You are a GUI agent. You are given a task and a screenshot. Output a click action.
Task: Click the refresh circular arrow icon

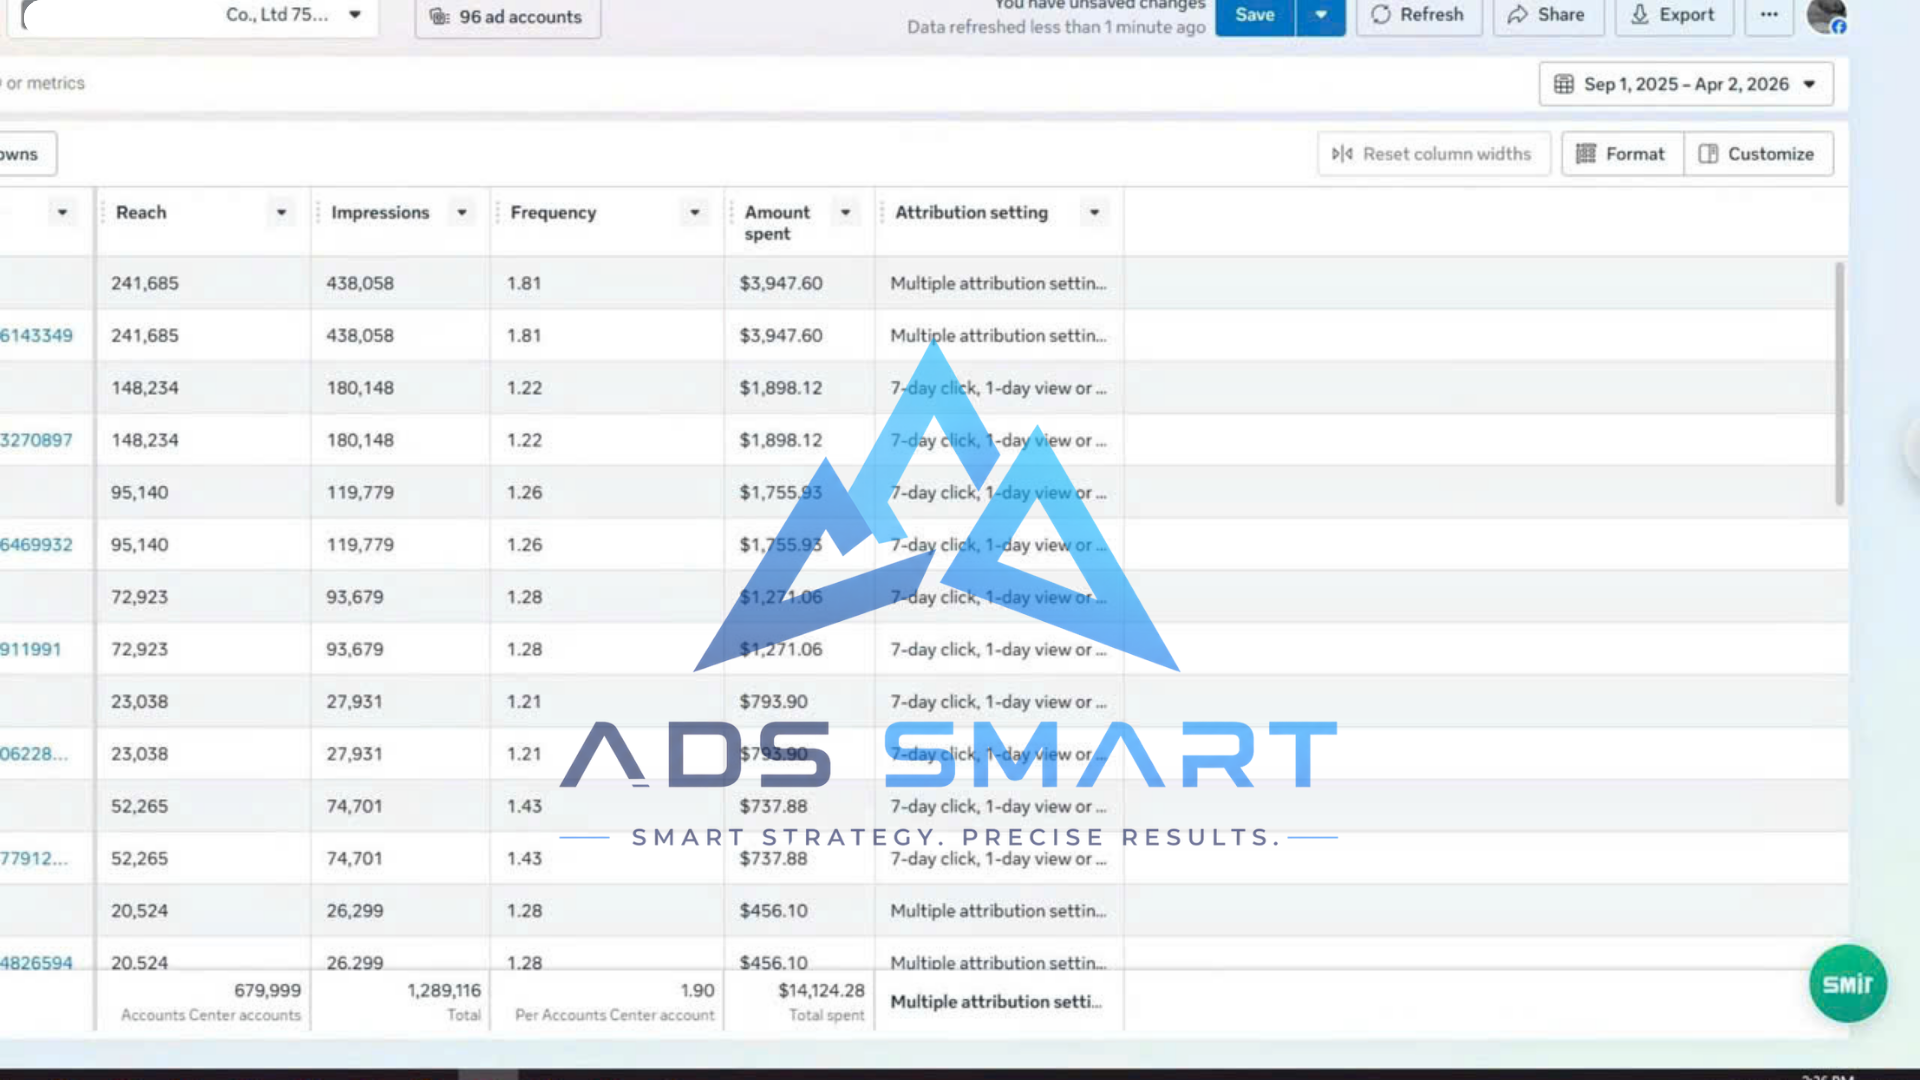1381,15
